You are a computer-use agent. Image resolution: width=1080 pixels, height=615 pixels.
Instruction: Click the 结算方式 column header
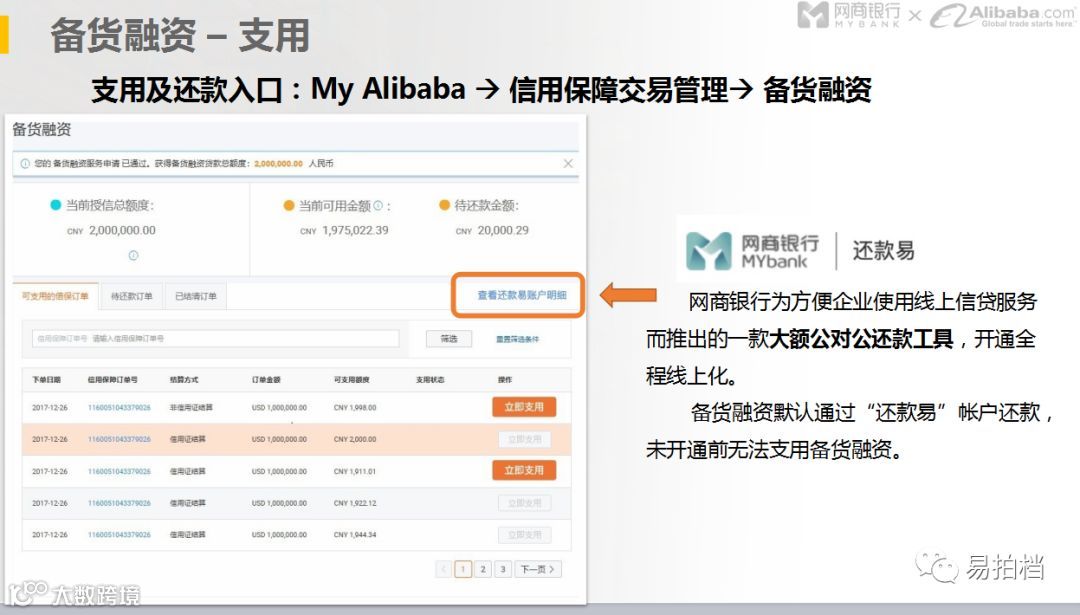pos(184,380)
